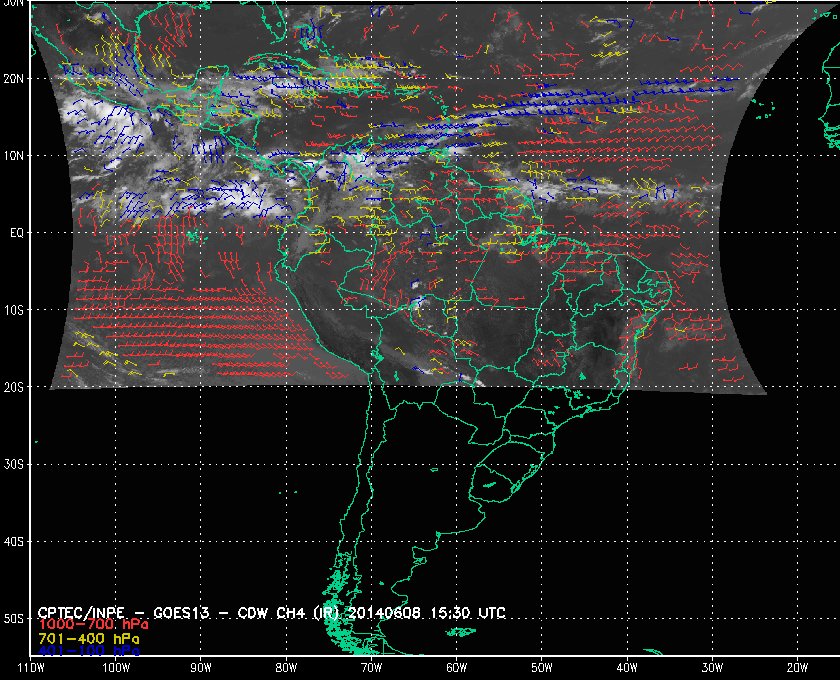Select the red 1000-700 hPa legend entry
840x680 pixels.
[x=93, y=625]
